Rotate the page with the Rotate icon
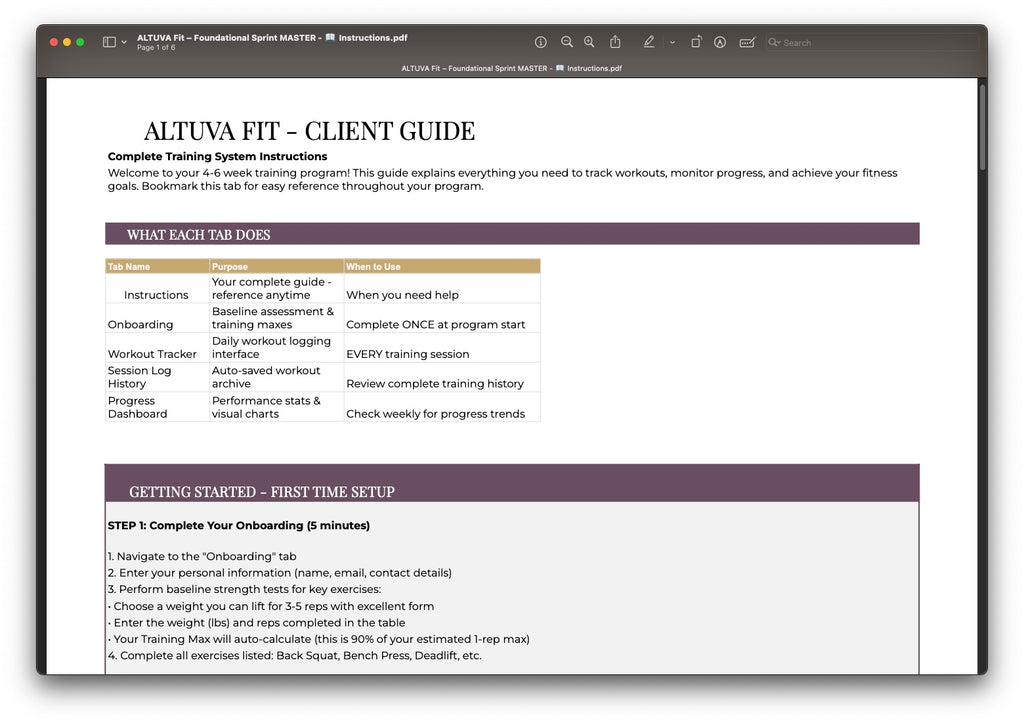Screen dimensions: 1024x723 pyautogui.click(x=696, y=42)
